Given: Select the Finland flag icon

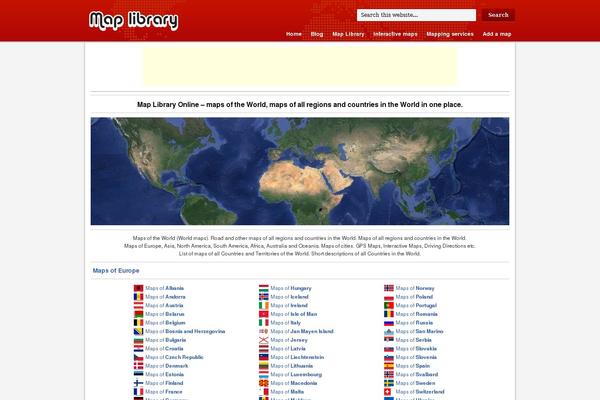Looking at the screenshot, I should click(x=138, y=383).
